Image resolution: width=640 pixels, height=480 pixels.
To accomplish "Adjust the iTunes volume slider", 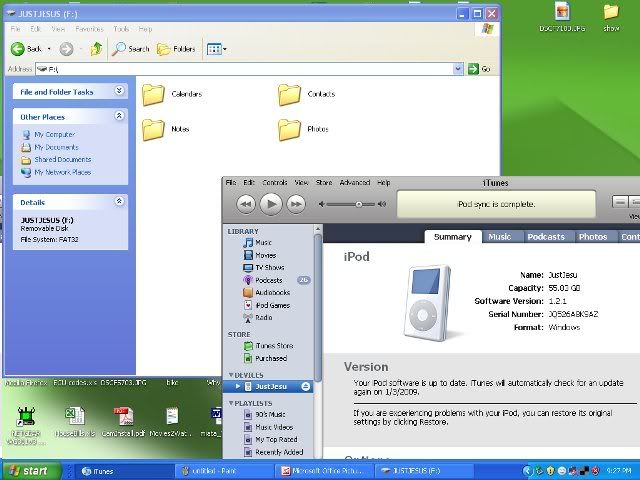I will (x=358, y=204).
